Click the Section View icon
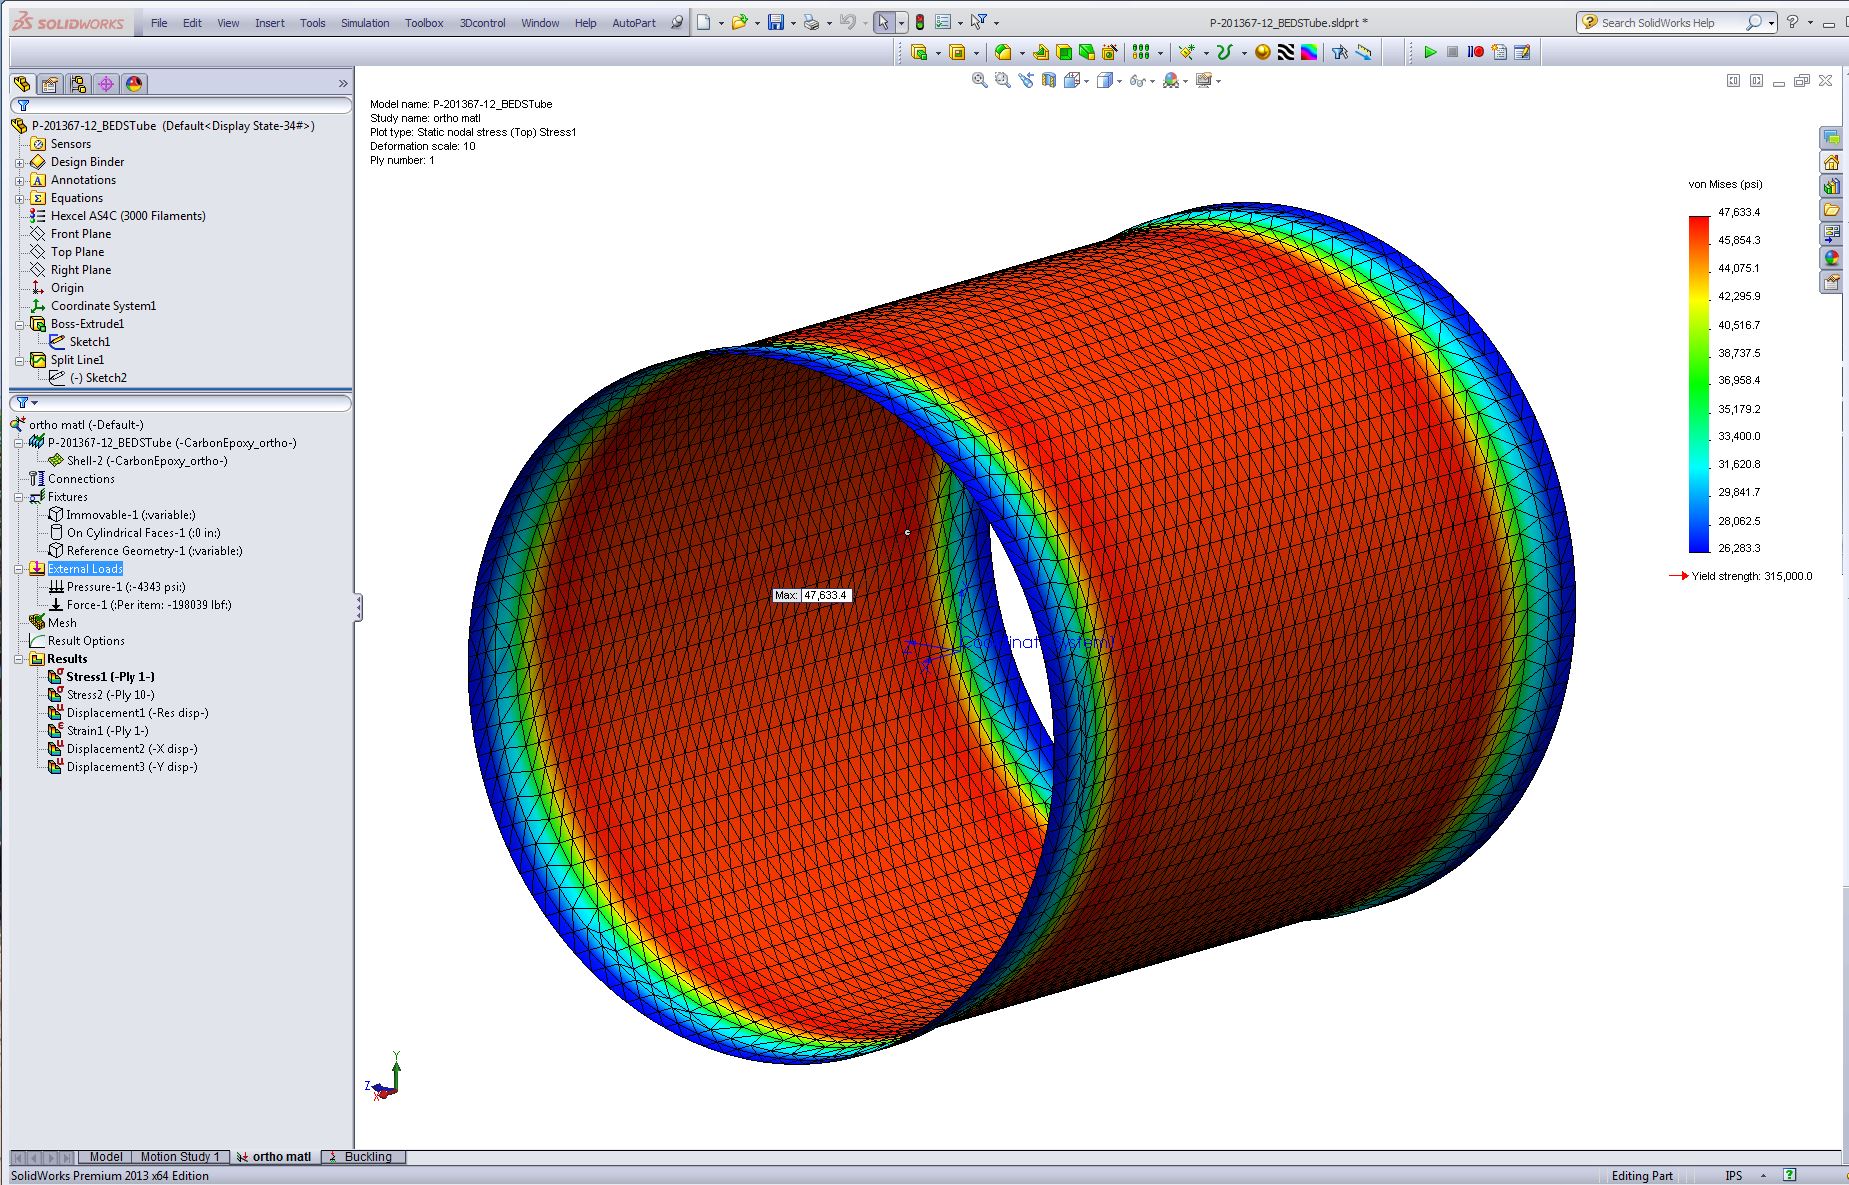The width and height of the screenshot is (1849, 1185). (x=1048, y=80)
